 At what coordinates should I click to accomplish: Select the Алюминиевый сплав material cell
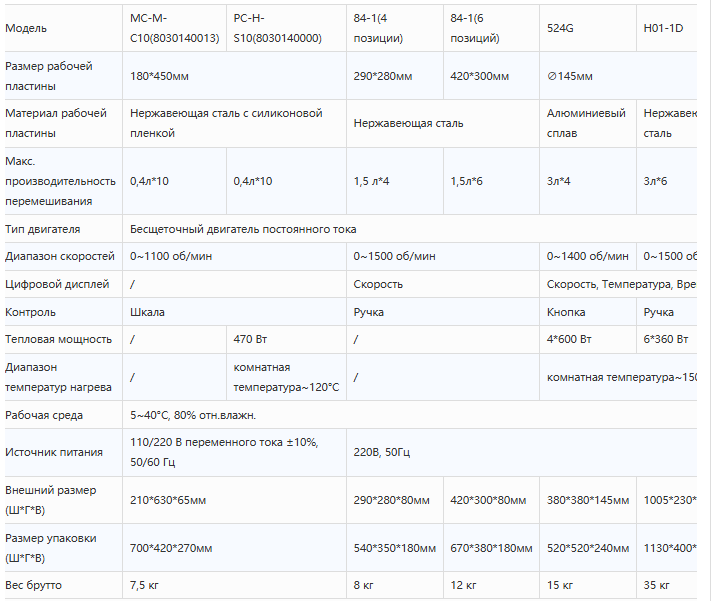click(587, 123)
